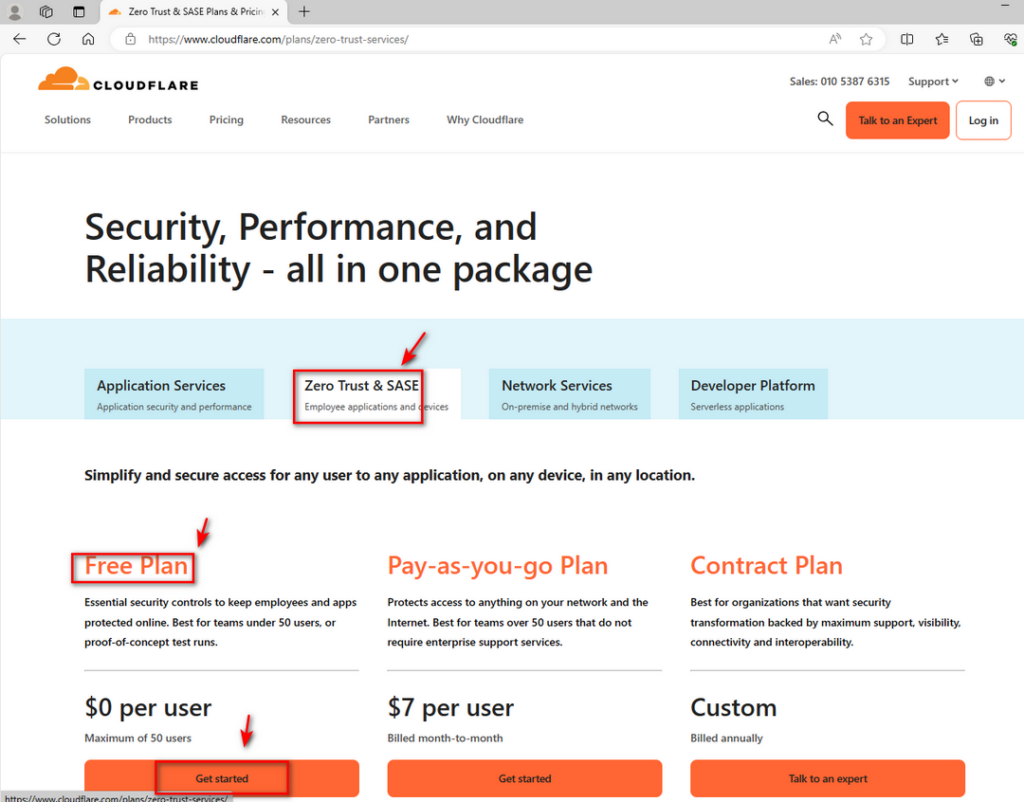Open the globe language selector
The height and width of the screenshot is (802, 1024).
click(995, 82)
